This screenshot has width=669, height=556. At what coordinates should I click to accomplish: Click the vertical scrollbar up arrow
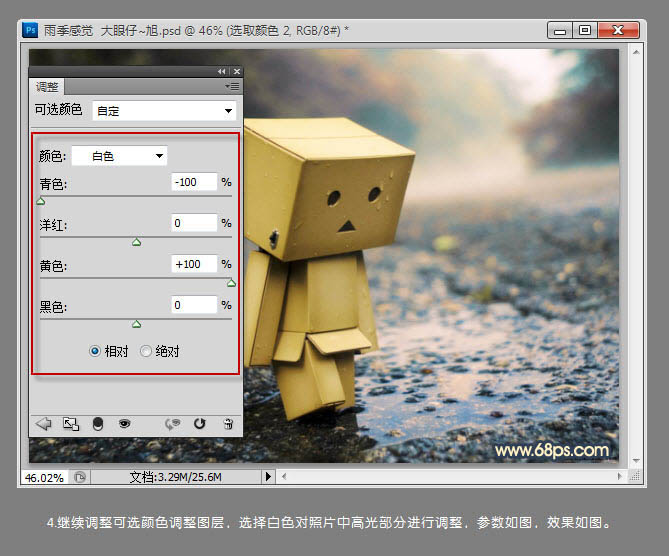tap(636, 52)
